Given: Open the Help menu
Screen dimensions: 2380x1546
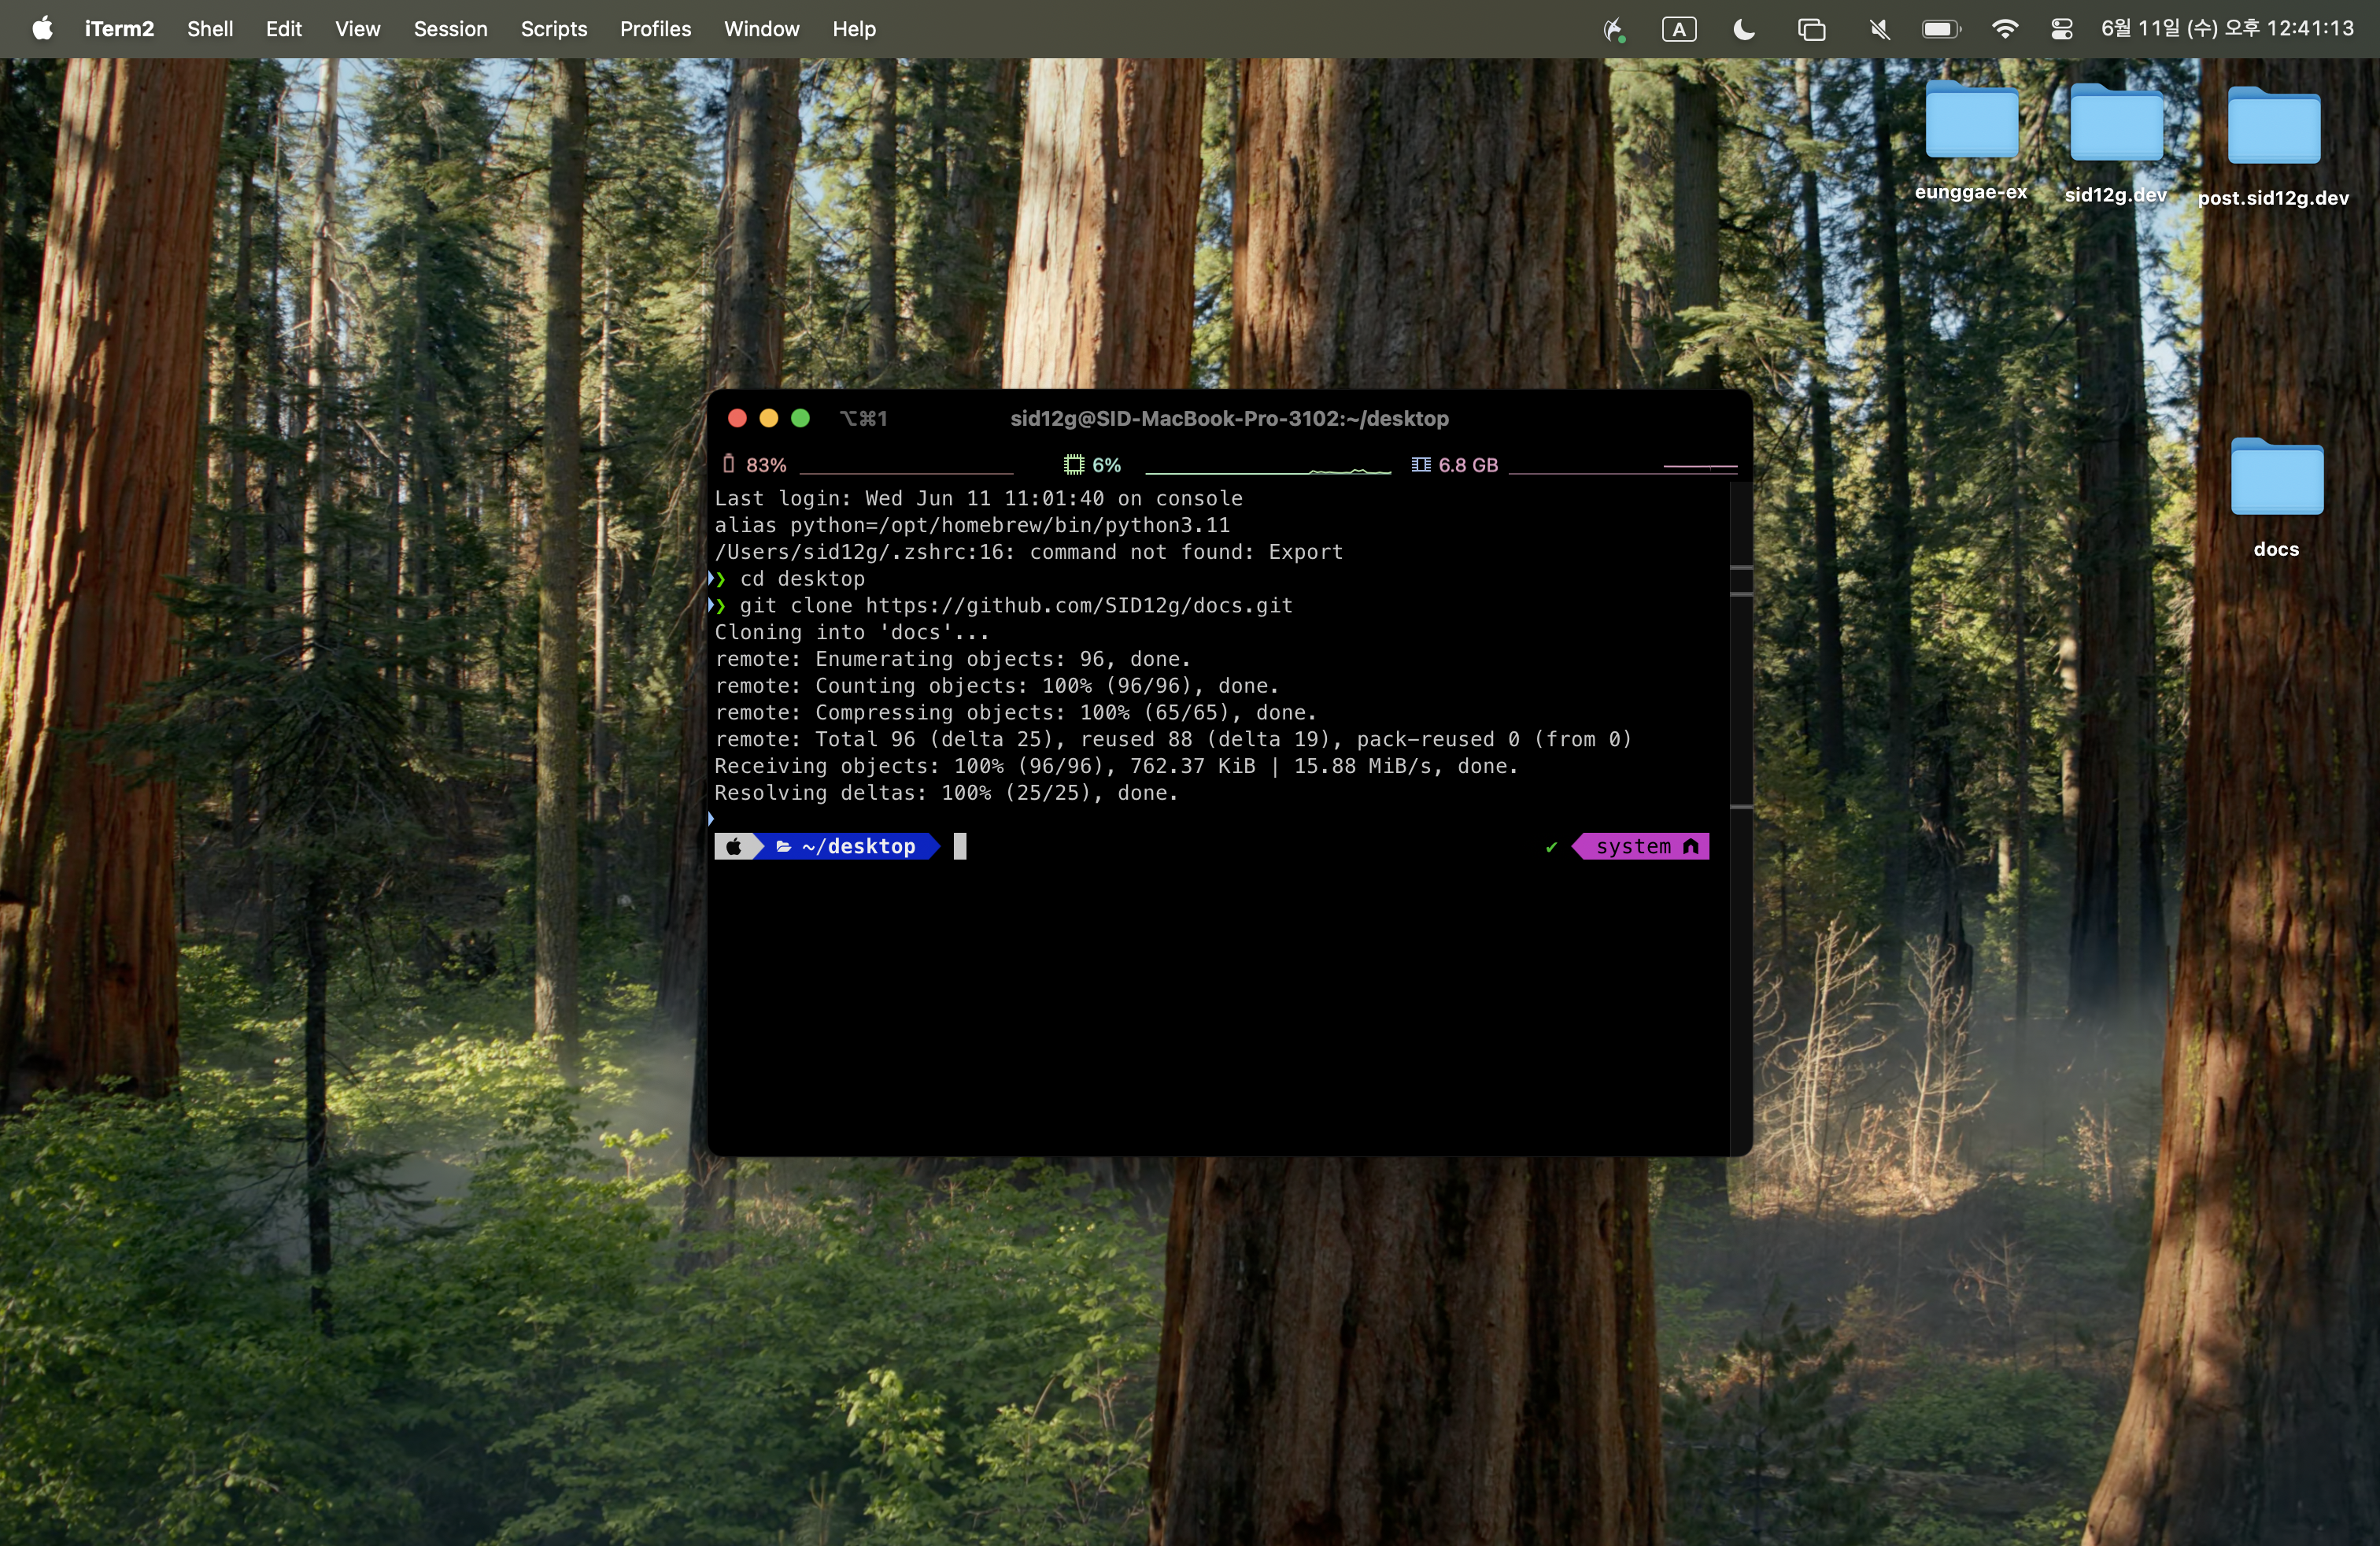Looking at the screenshot, I should tap(854, 29).
